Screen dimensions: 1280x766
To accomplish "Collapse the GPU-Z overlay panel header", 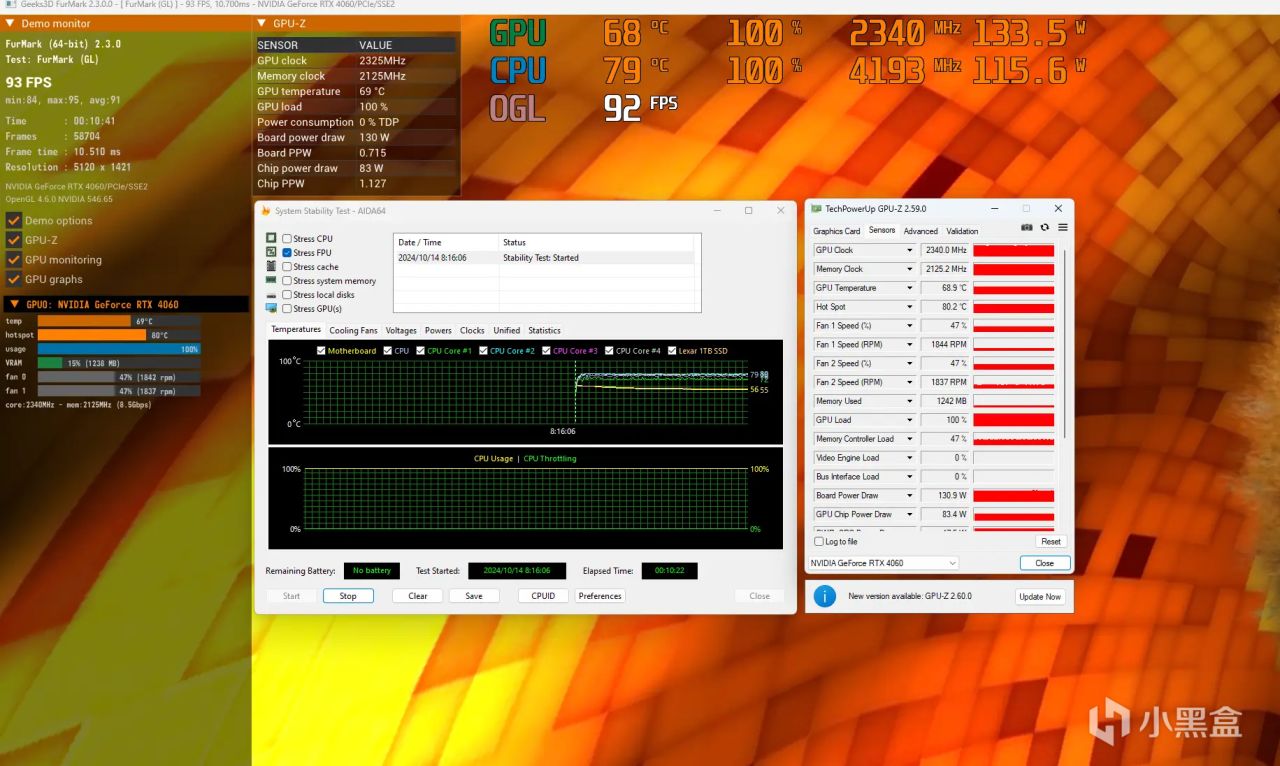I will coord(262,23).
